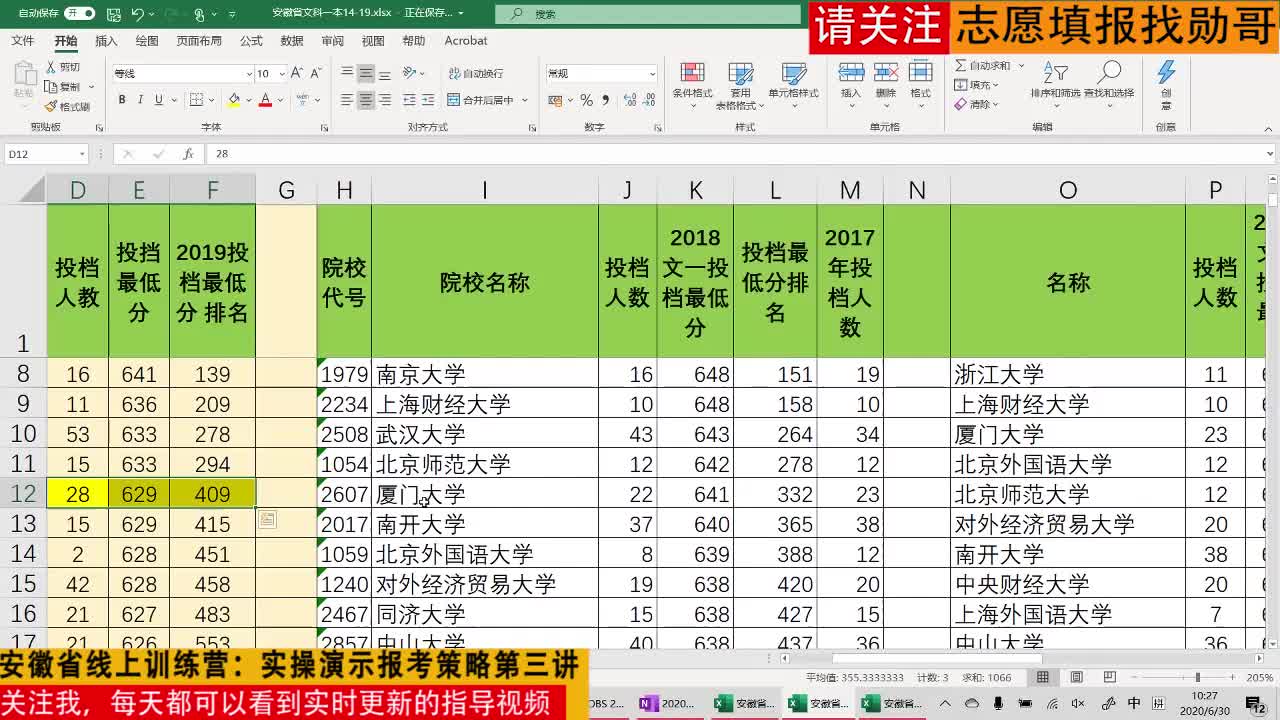1280x720 pixels.
Task: Open Format as Table (套用表格格式)
Action: [741, 86]
